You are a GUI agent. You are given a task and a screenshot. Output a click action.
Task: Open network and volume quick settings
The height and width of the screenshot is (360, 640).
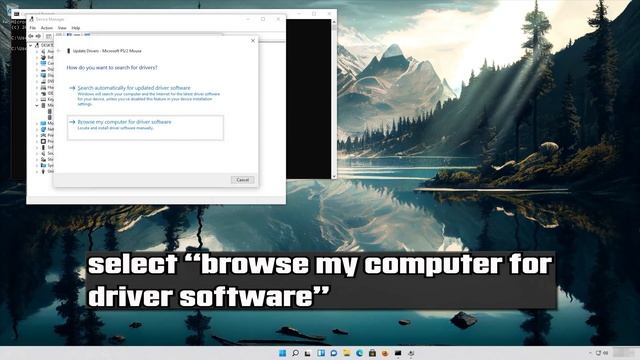[602, 353]
